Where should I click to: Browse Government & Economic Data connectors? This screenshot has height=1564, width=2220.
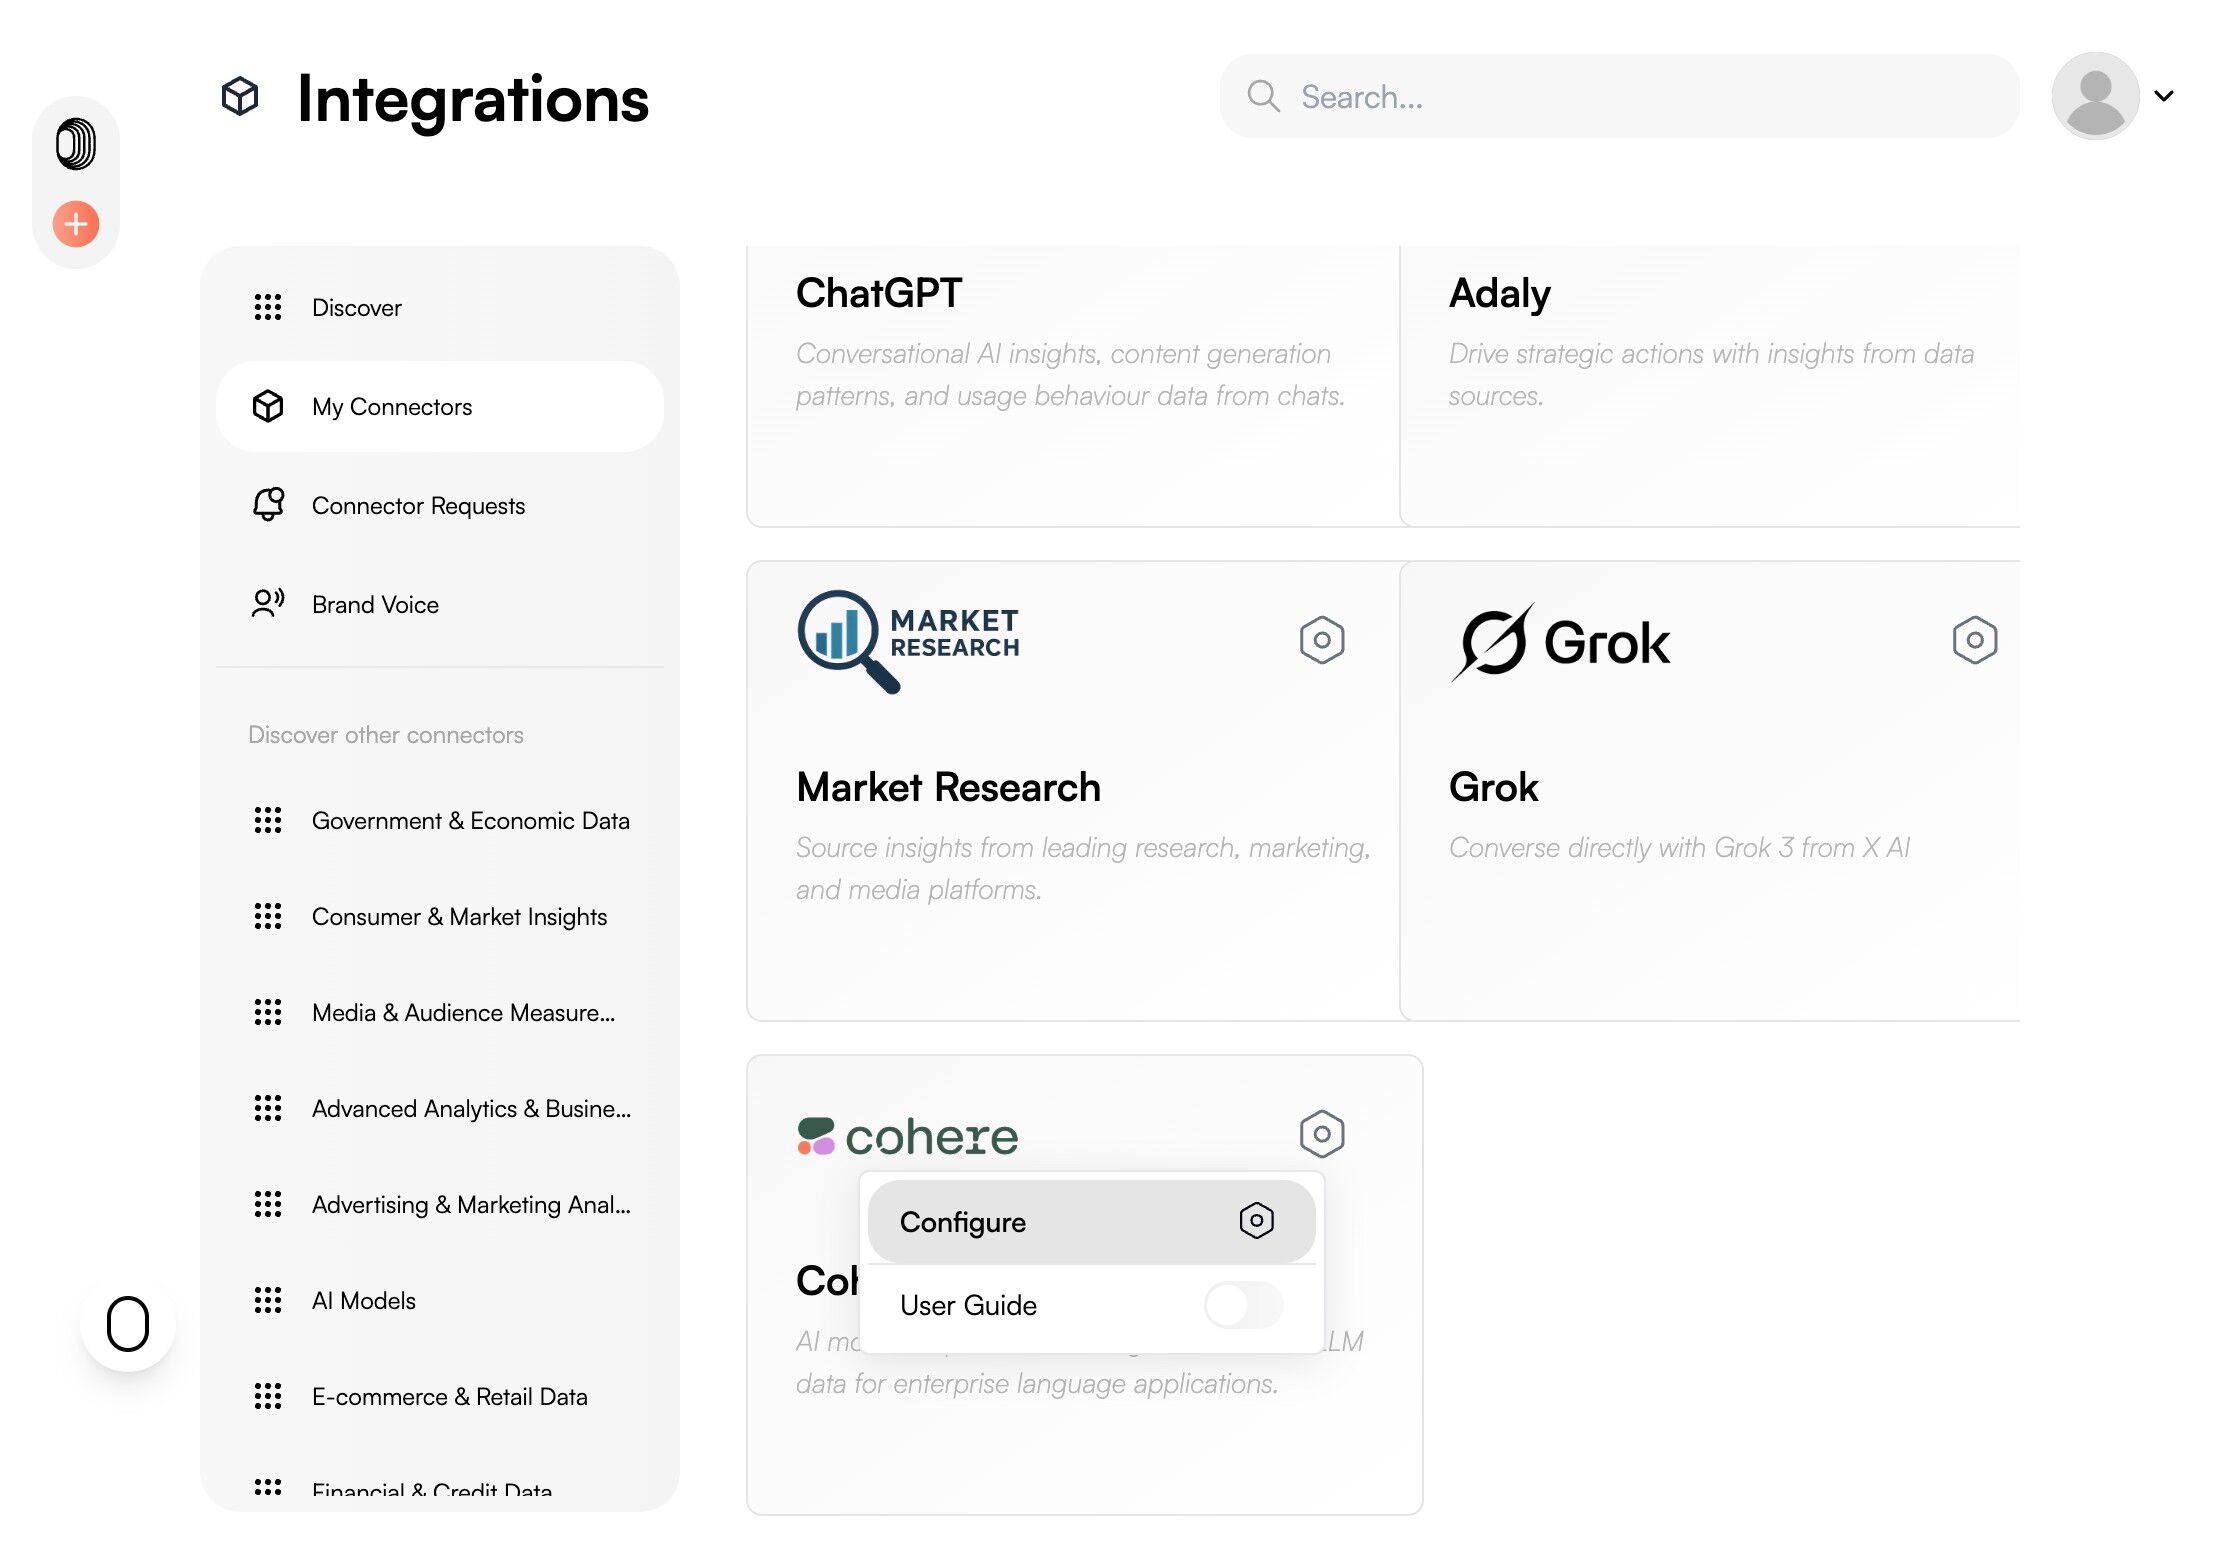point(470,821)
